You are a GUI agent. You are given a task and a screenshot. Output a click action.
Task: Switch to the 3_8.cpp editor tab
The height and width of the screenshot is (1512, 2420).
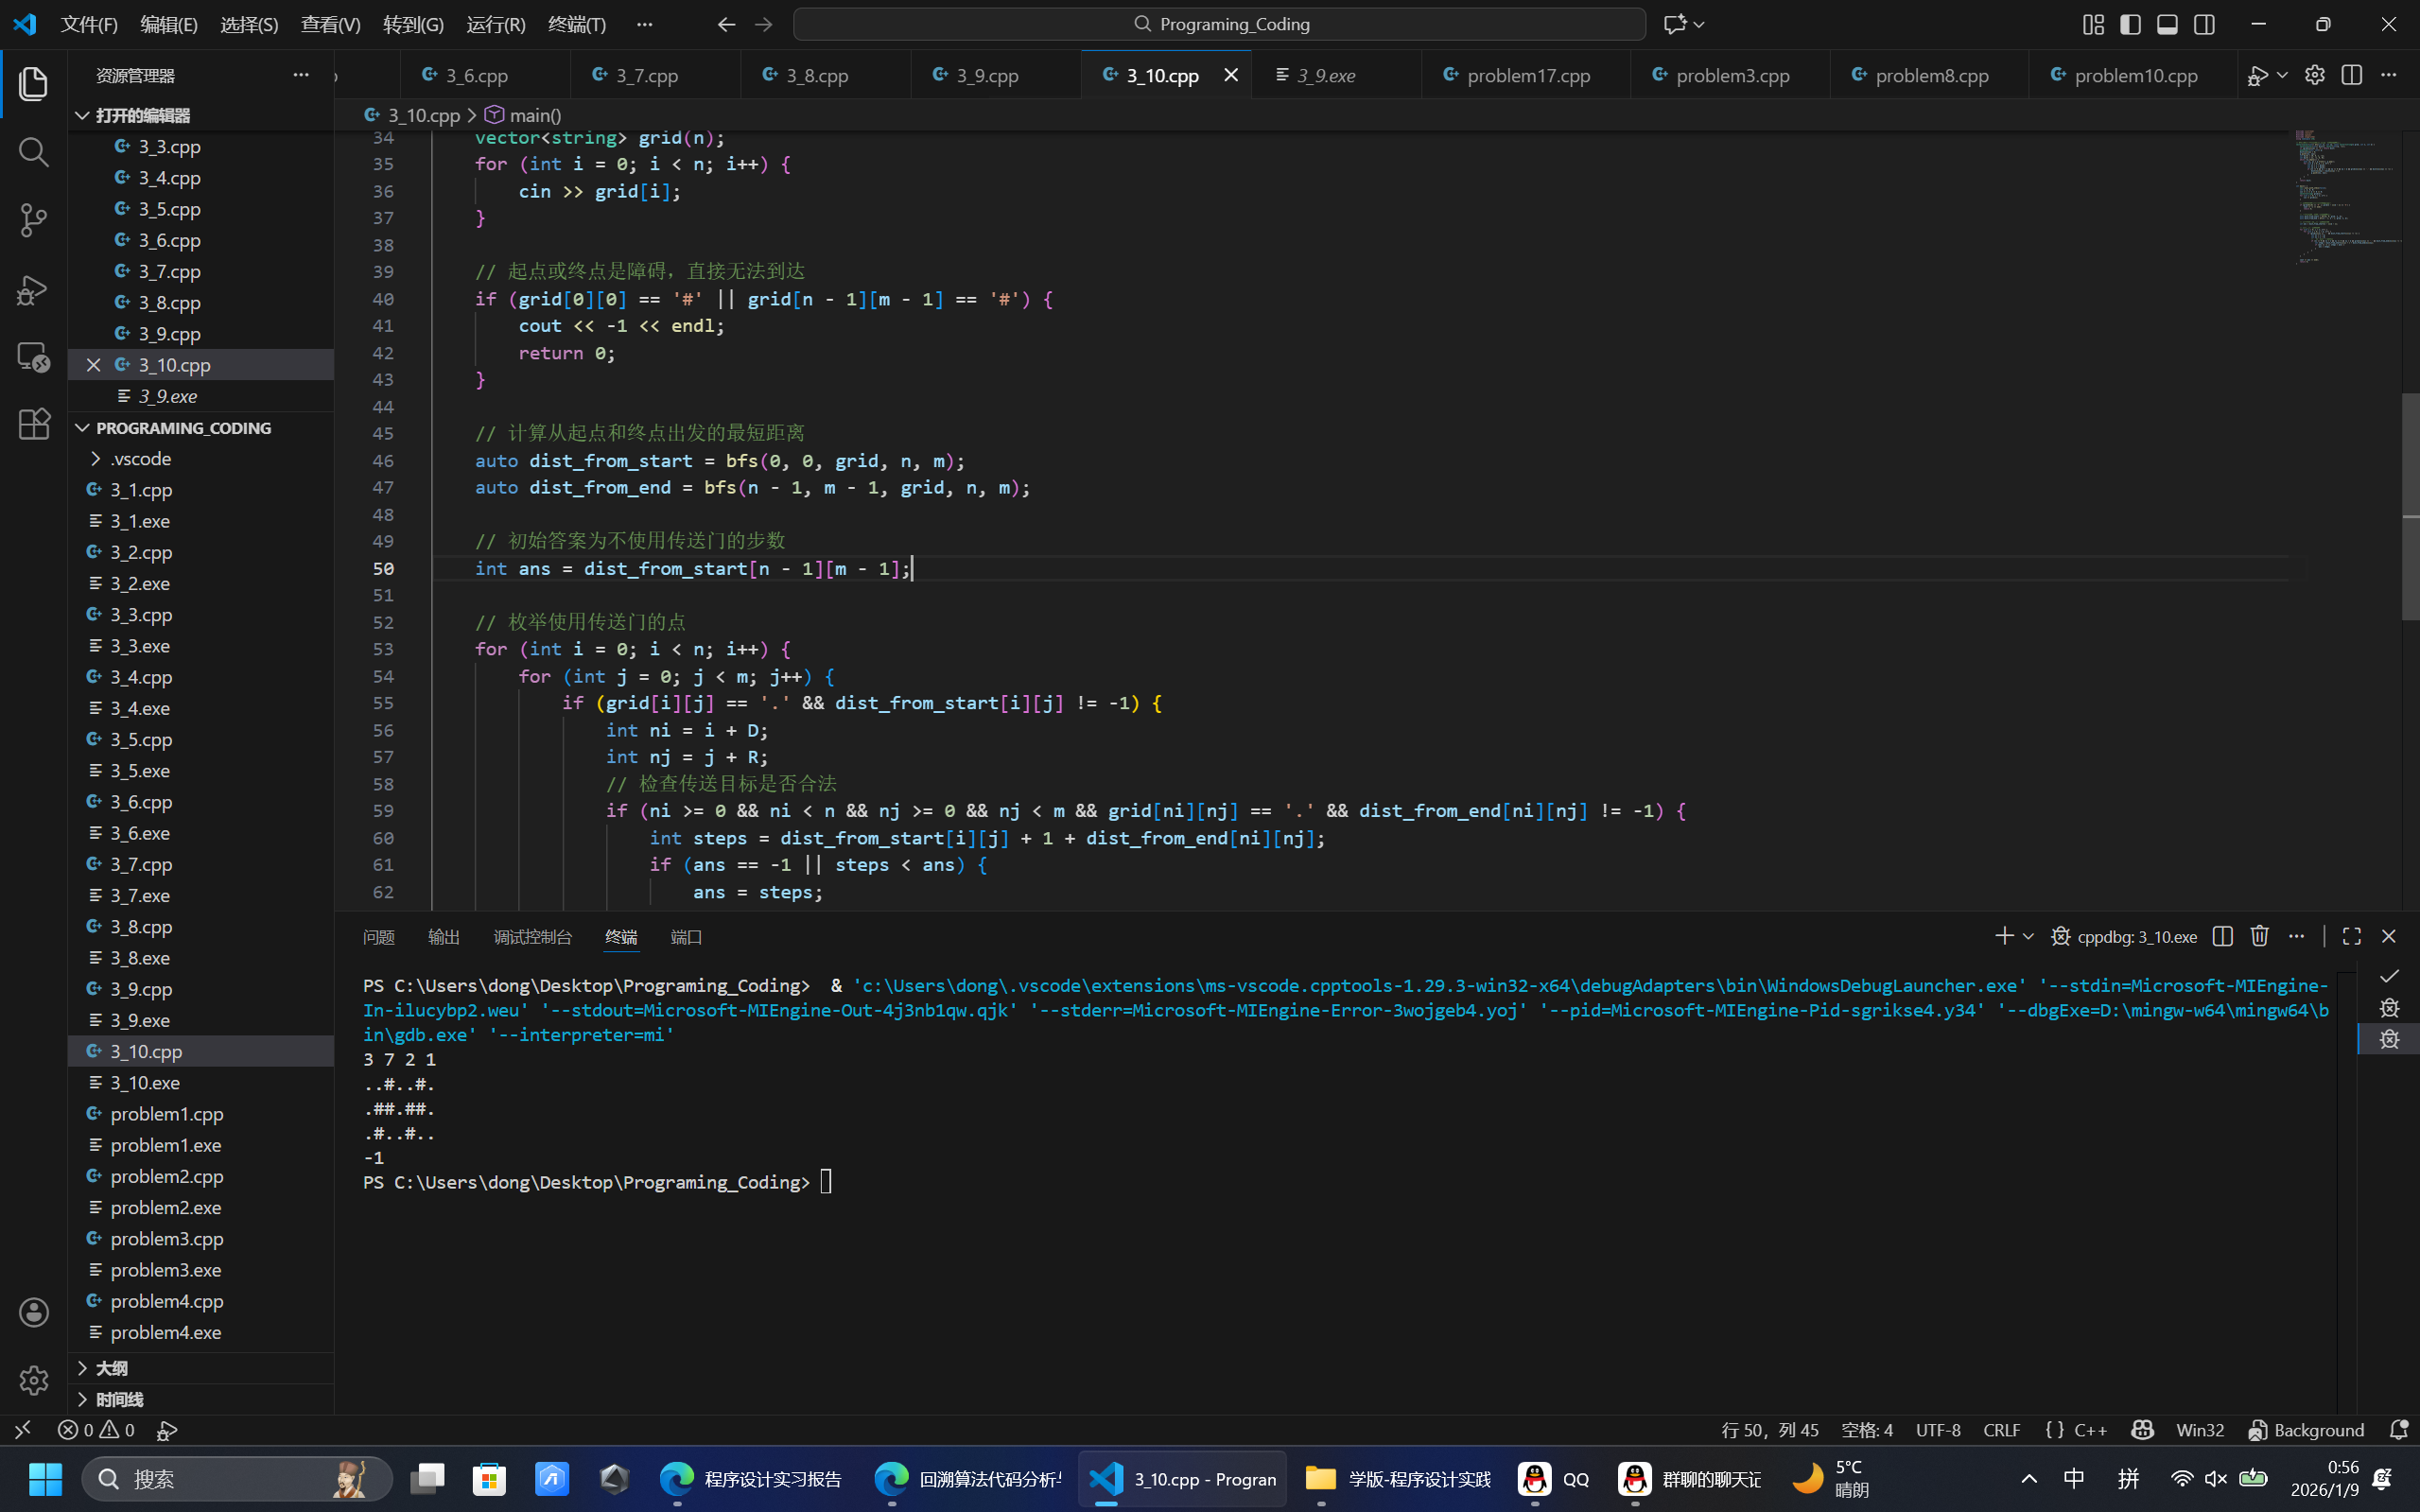click(x=817, y=75)
